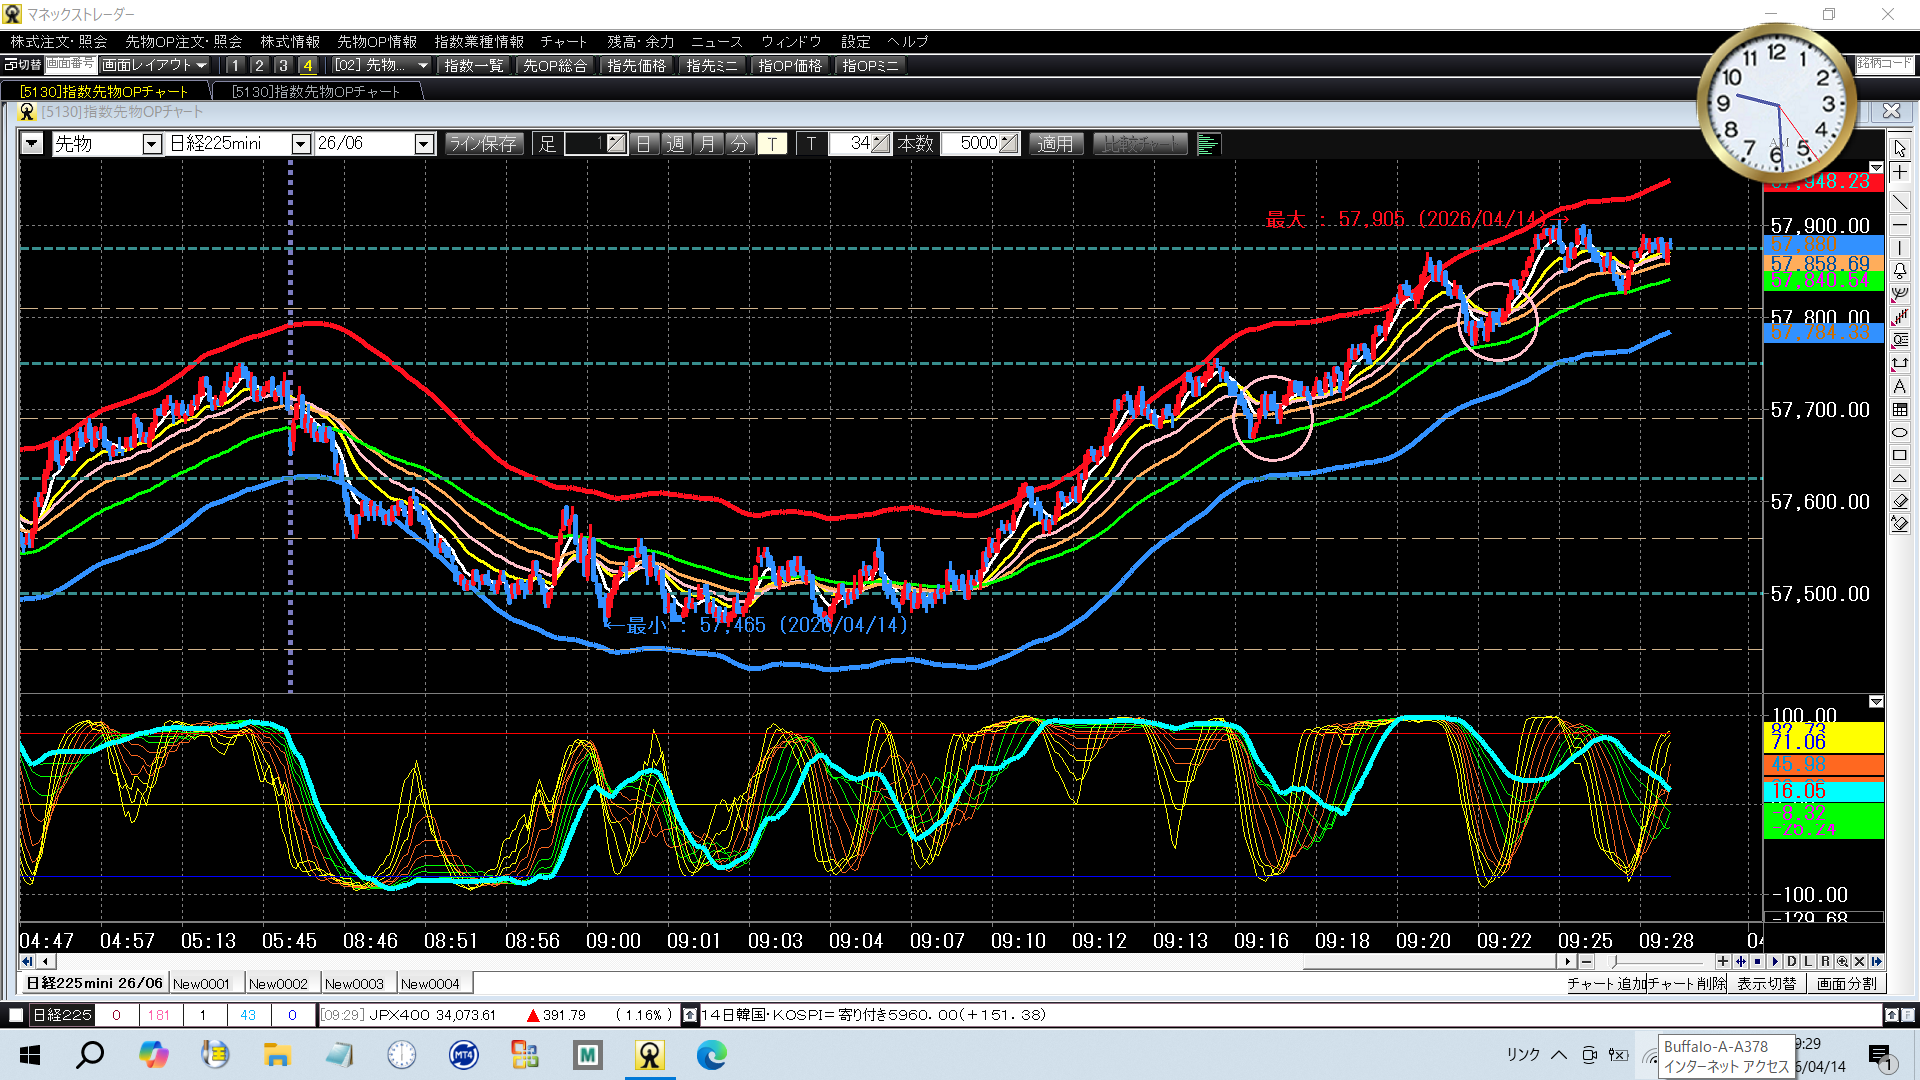Select the trend line drawing tool
The height and width of the screenshot is (1080, 1920).
click(1900, 203)
